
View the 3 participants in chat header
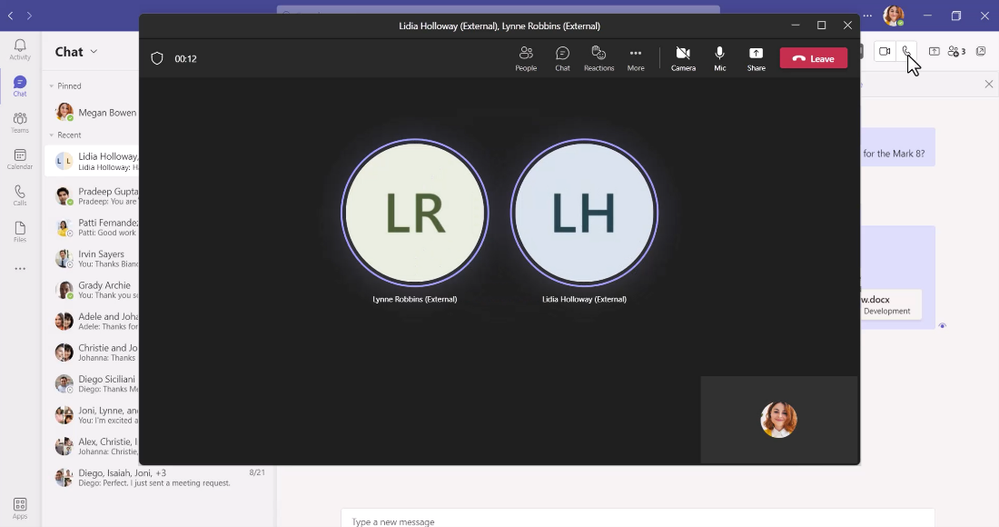point(956,51)
